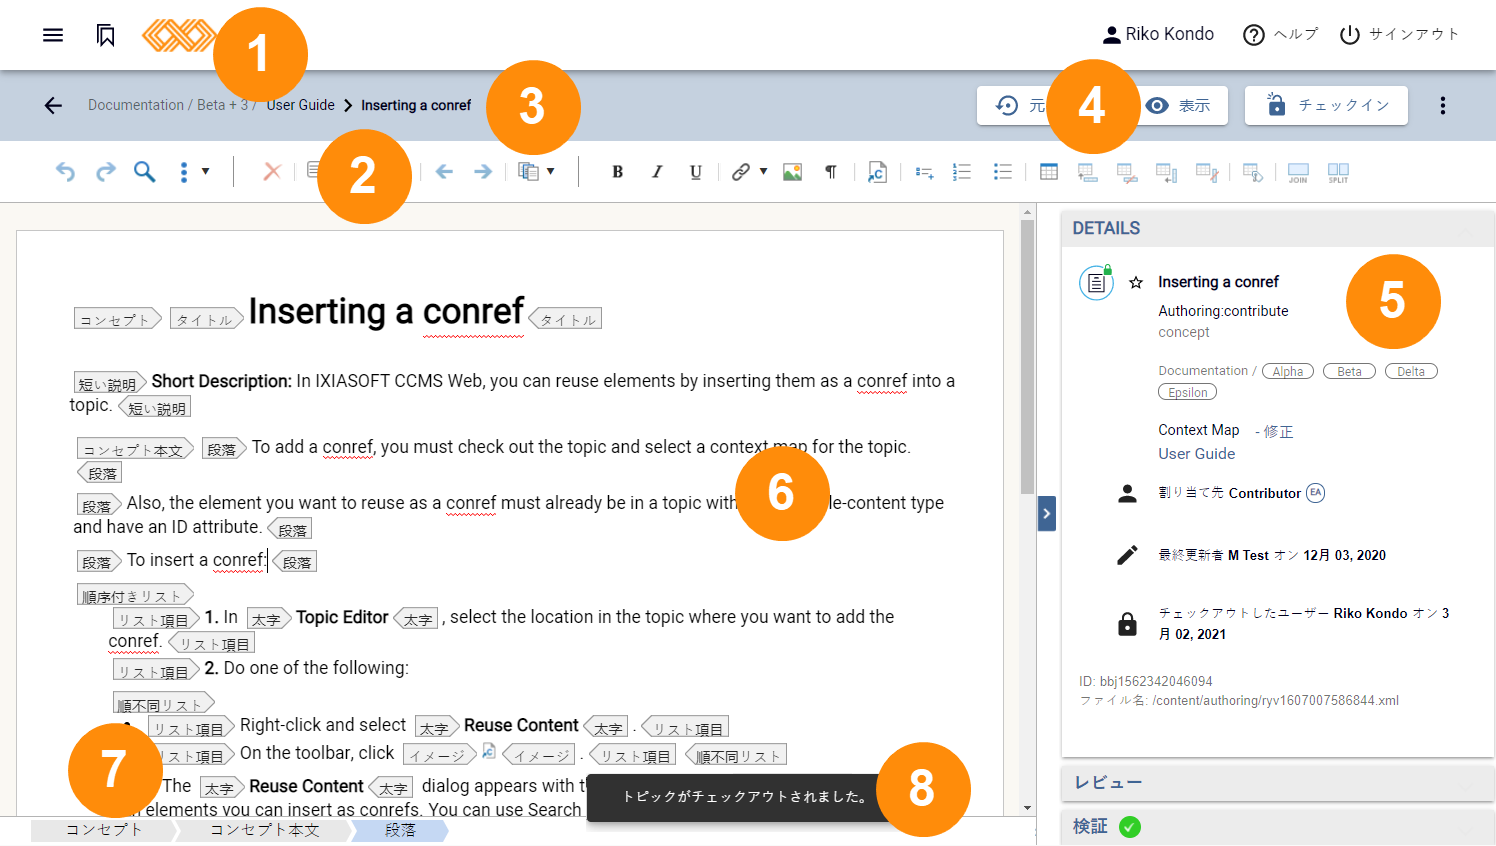The width and height of the screenshot is (1496, 846).
Task: Click the green validation checkmark
Action: pos(1130,827)
